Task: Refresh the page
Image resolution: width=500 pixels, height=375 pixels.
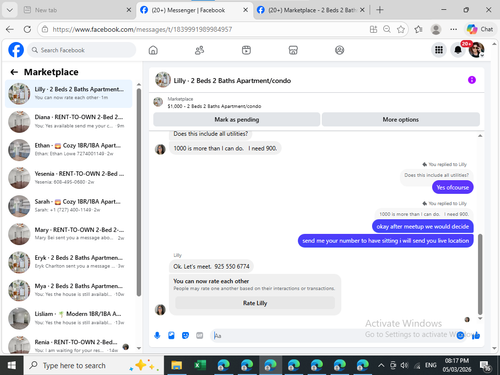Action: (x=27, y=29)
